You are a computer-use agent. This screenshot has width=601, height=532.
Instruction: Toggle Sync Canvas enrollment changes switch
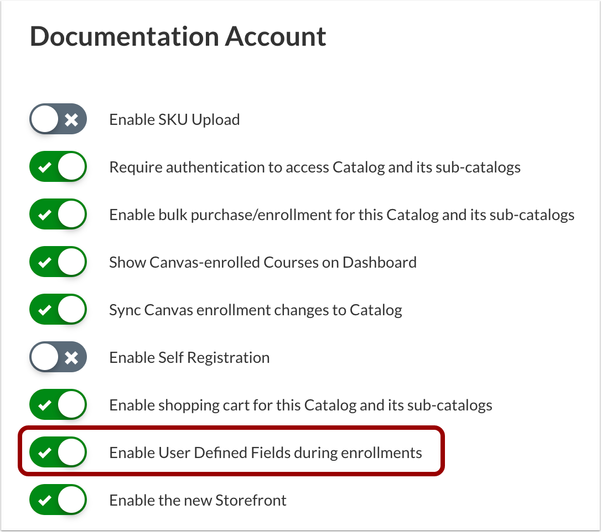point(58,310)
